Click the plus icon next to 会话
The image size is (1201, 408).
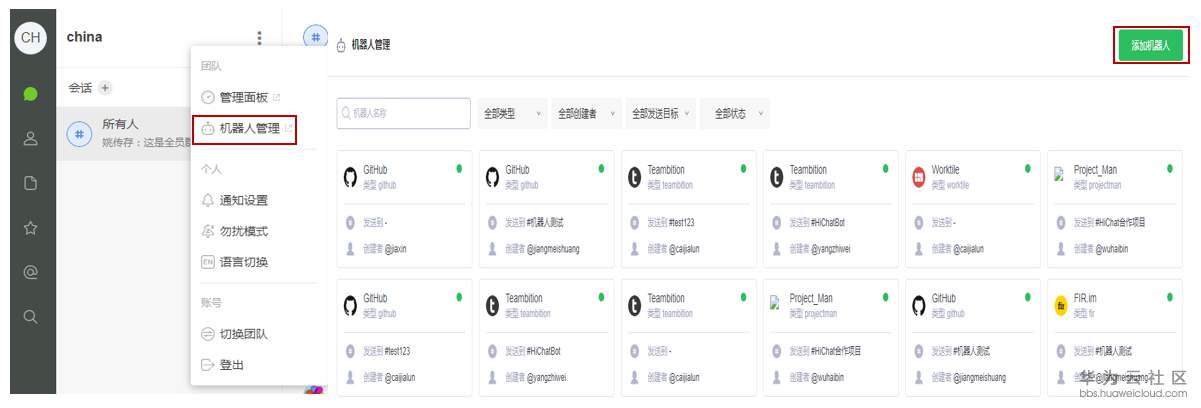coord(105,88)
